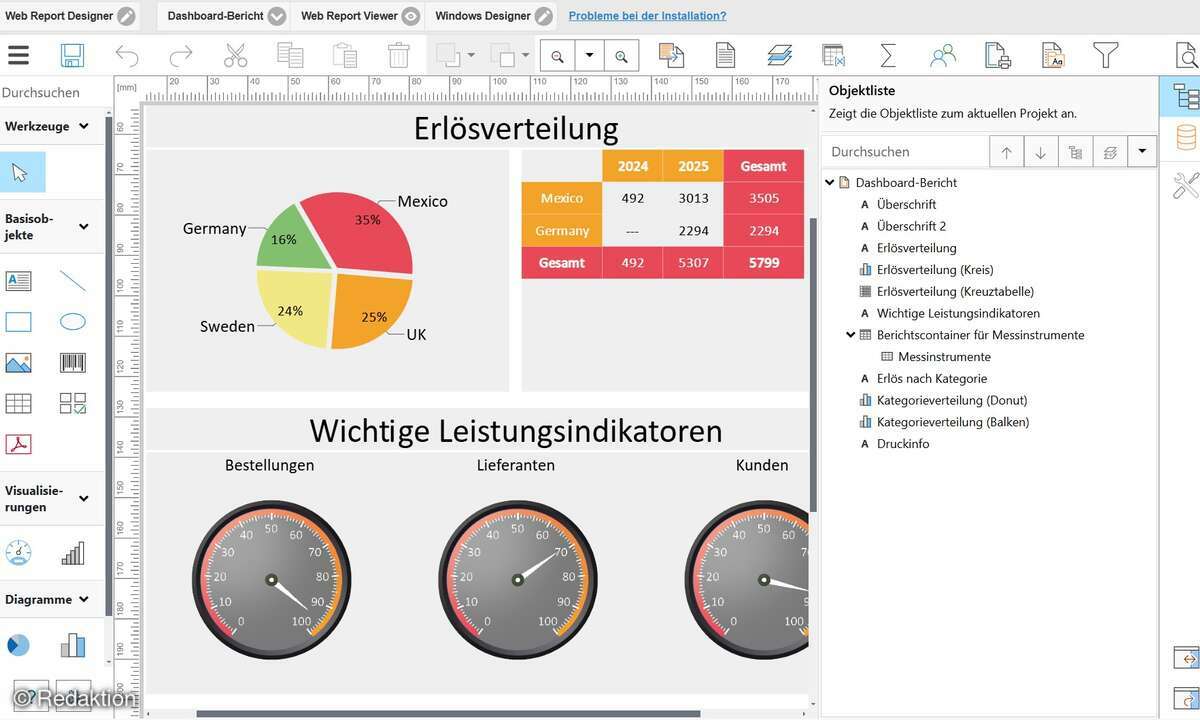Open Probleme bei der Installation link
The image size is (1200, 720).
(647, 16)
